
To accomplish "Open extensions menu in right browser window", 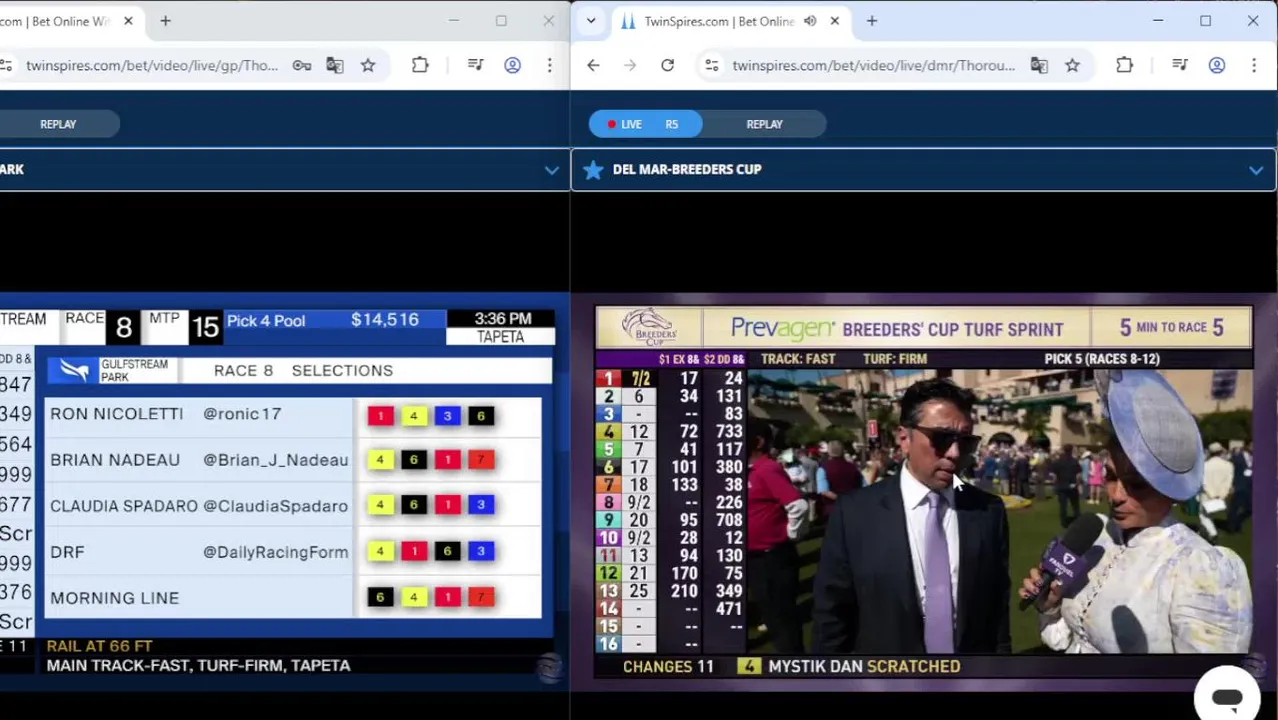I will coord(1124,66).
